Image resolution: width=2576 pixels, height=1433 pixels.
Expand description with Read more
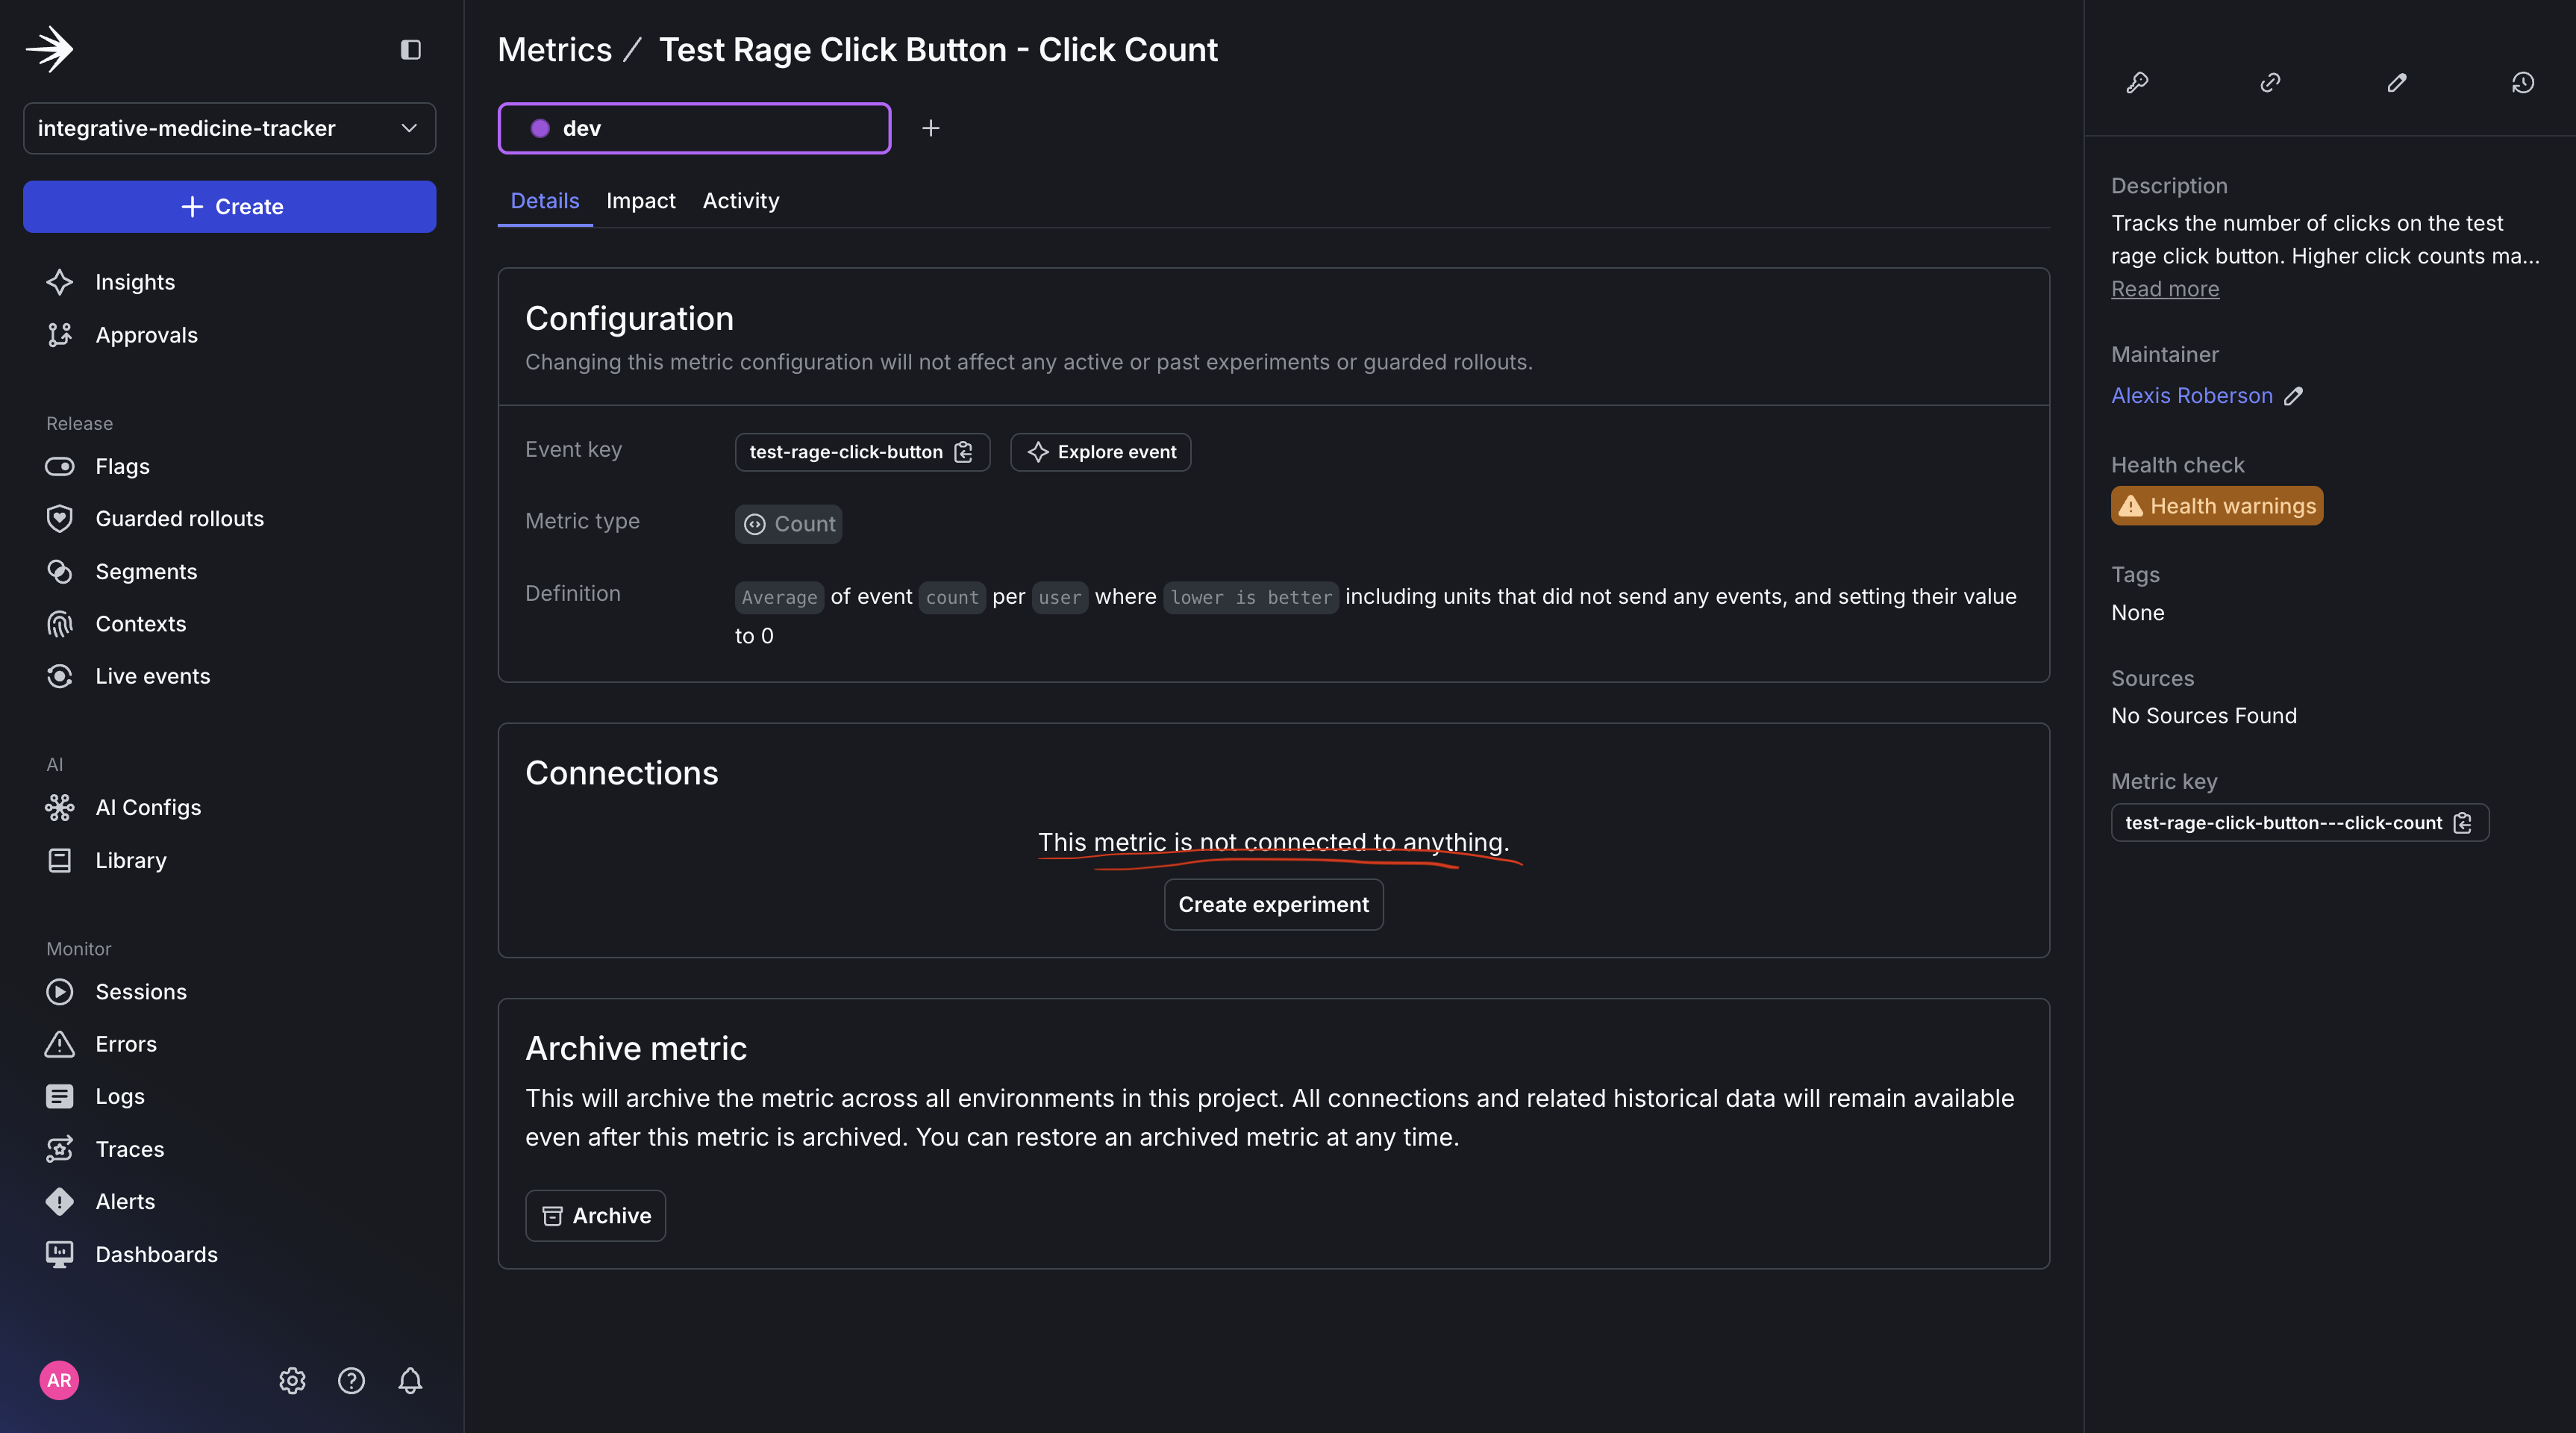click(x=2164, y=289)
